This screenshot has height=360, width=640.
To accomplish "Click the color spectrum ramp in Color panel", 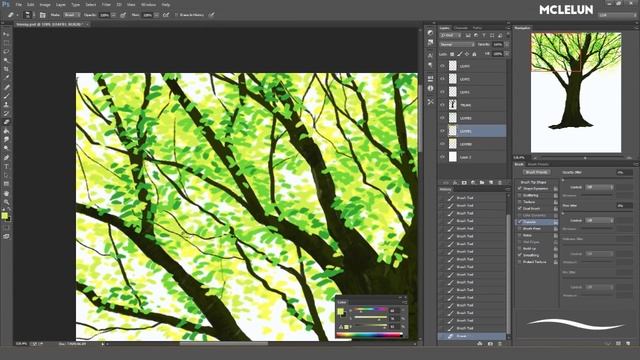I will pos(369,335).
